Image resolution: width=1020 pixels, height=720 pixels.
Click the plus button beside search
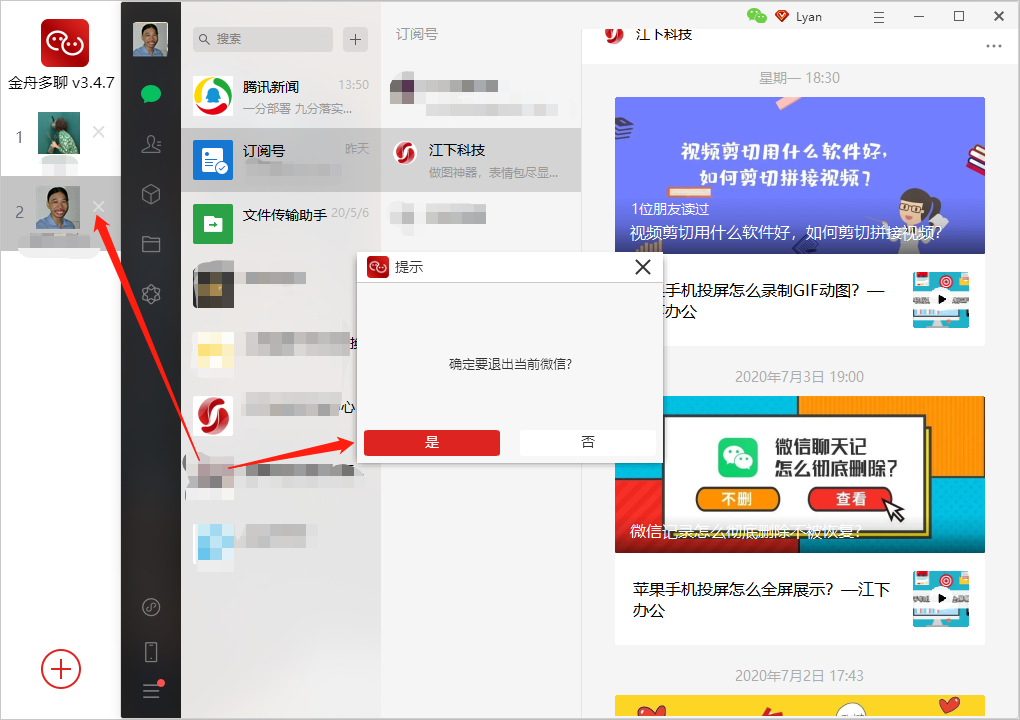click(355, 39)
